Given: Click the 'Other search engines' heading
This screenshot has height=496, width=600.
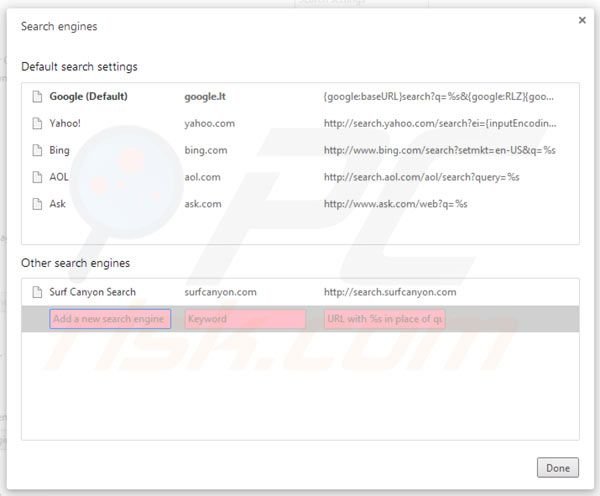Looking at the screenshot, I should point(75,263).
